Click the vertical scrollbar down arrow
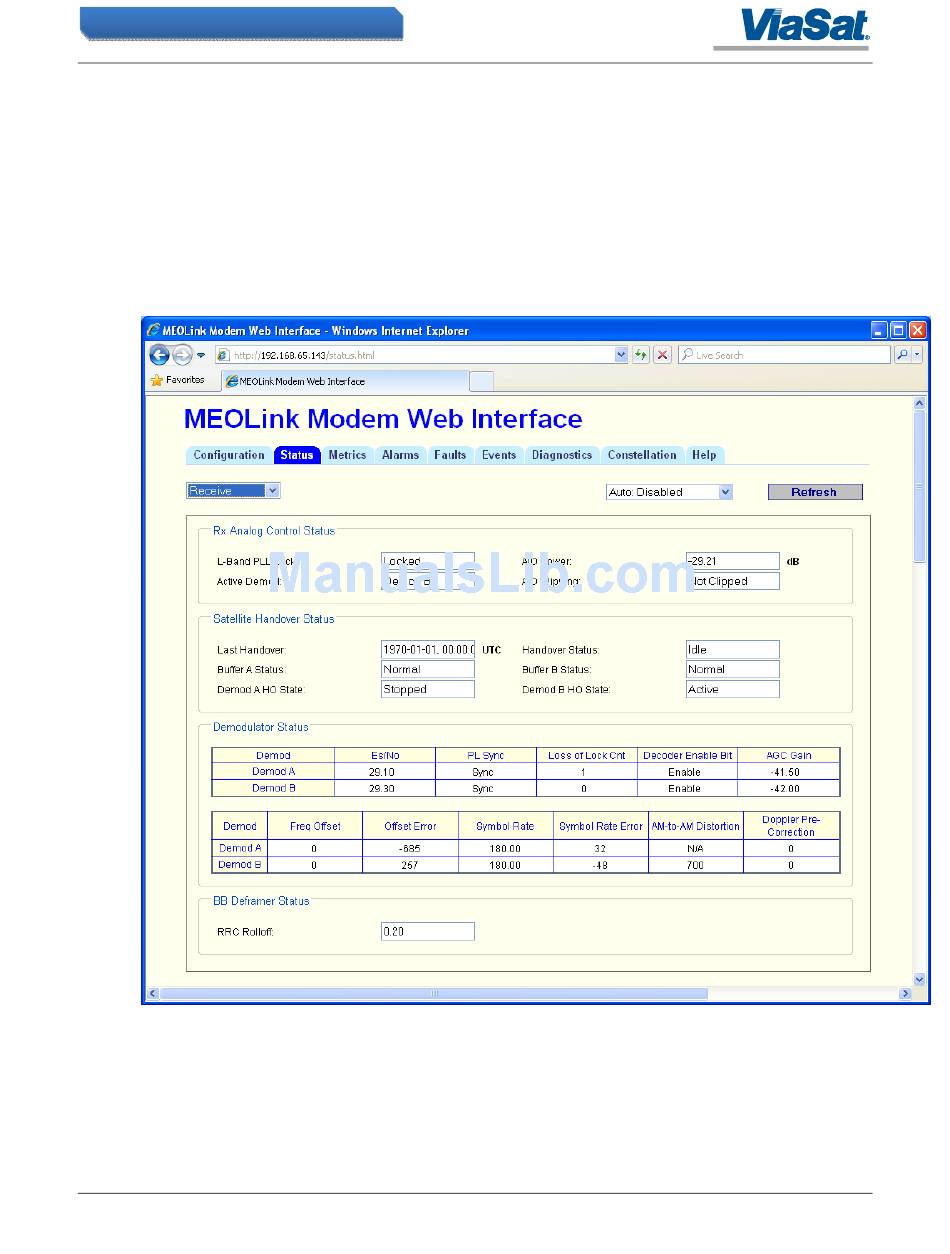The height and width of the screenshot is (1254, 950). click(x=919, y=980)
